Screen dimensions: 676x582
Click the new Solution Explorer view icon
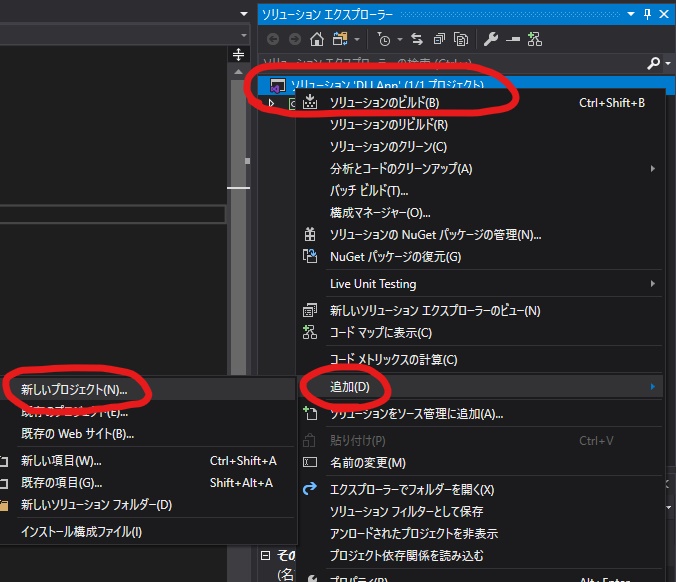coord(310,310)
